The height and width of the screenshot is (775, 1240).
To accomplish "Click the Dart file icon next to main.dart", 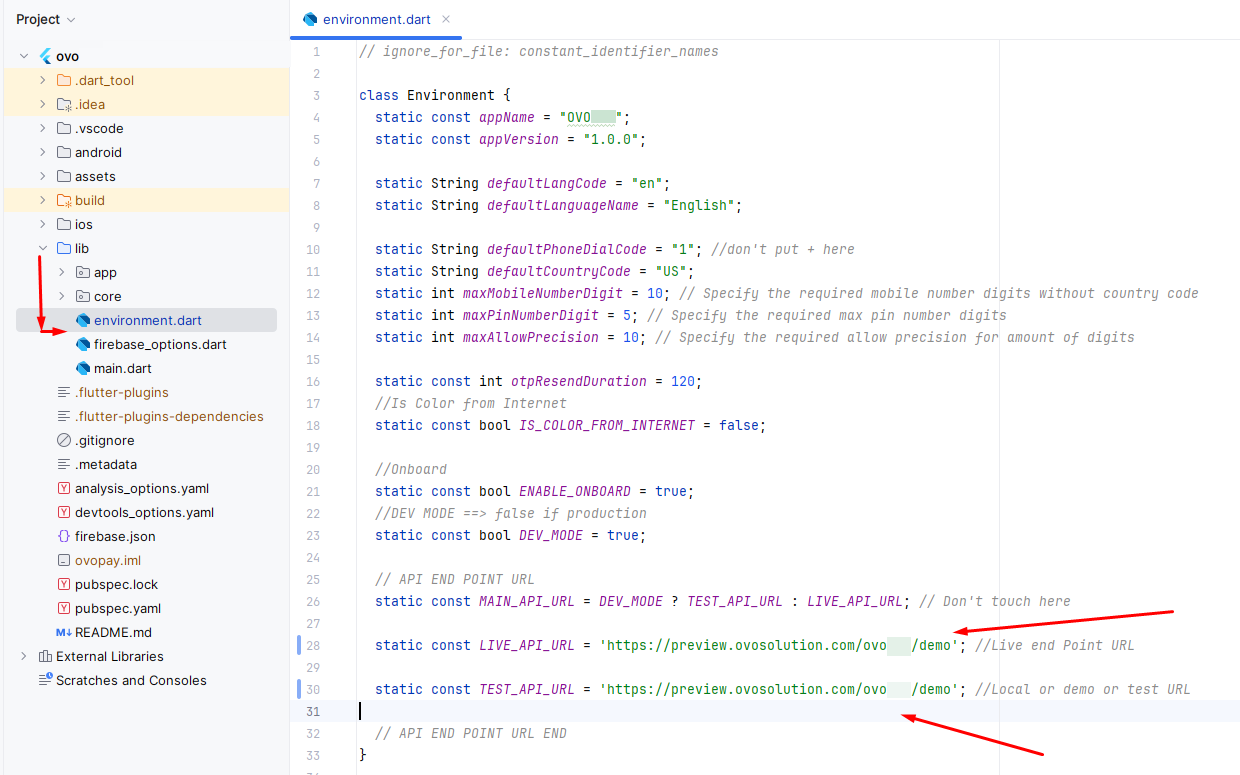I will pyautogui.click(x=83, y=369).
